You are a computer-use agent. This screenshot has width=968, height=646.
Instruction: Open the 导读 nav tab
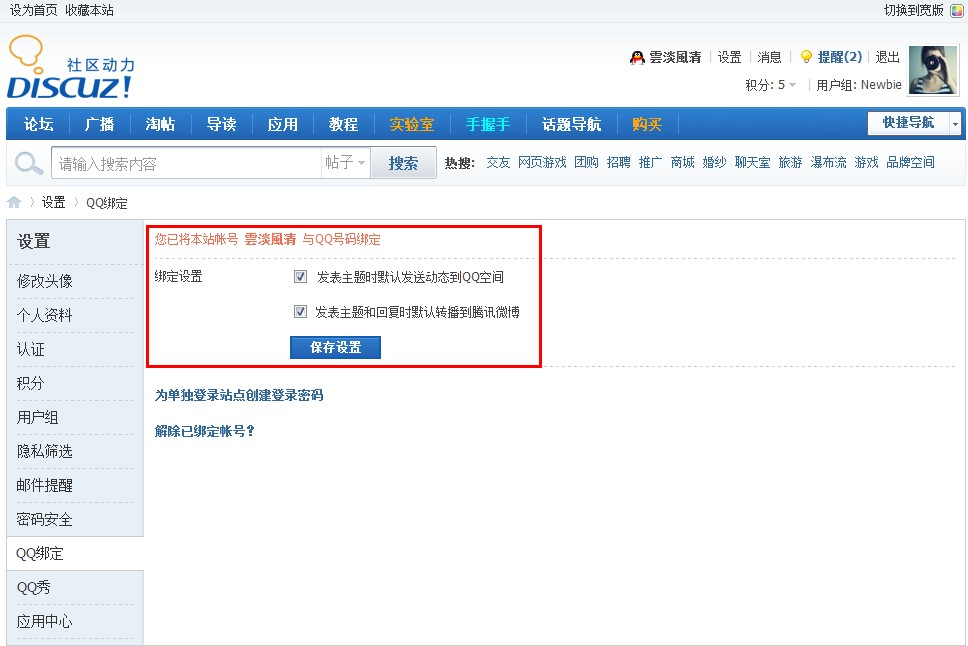222,124
